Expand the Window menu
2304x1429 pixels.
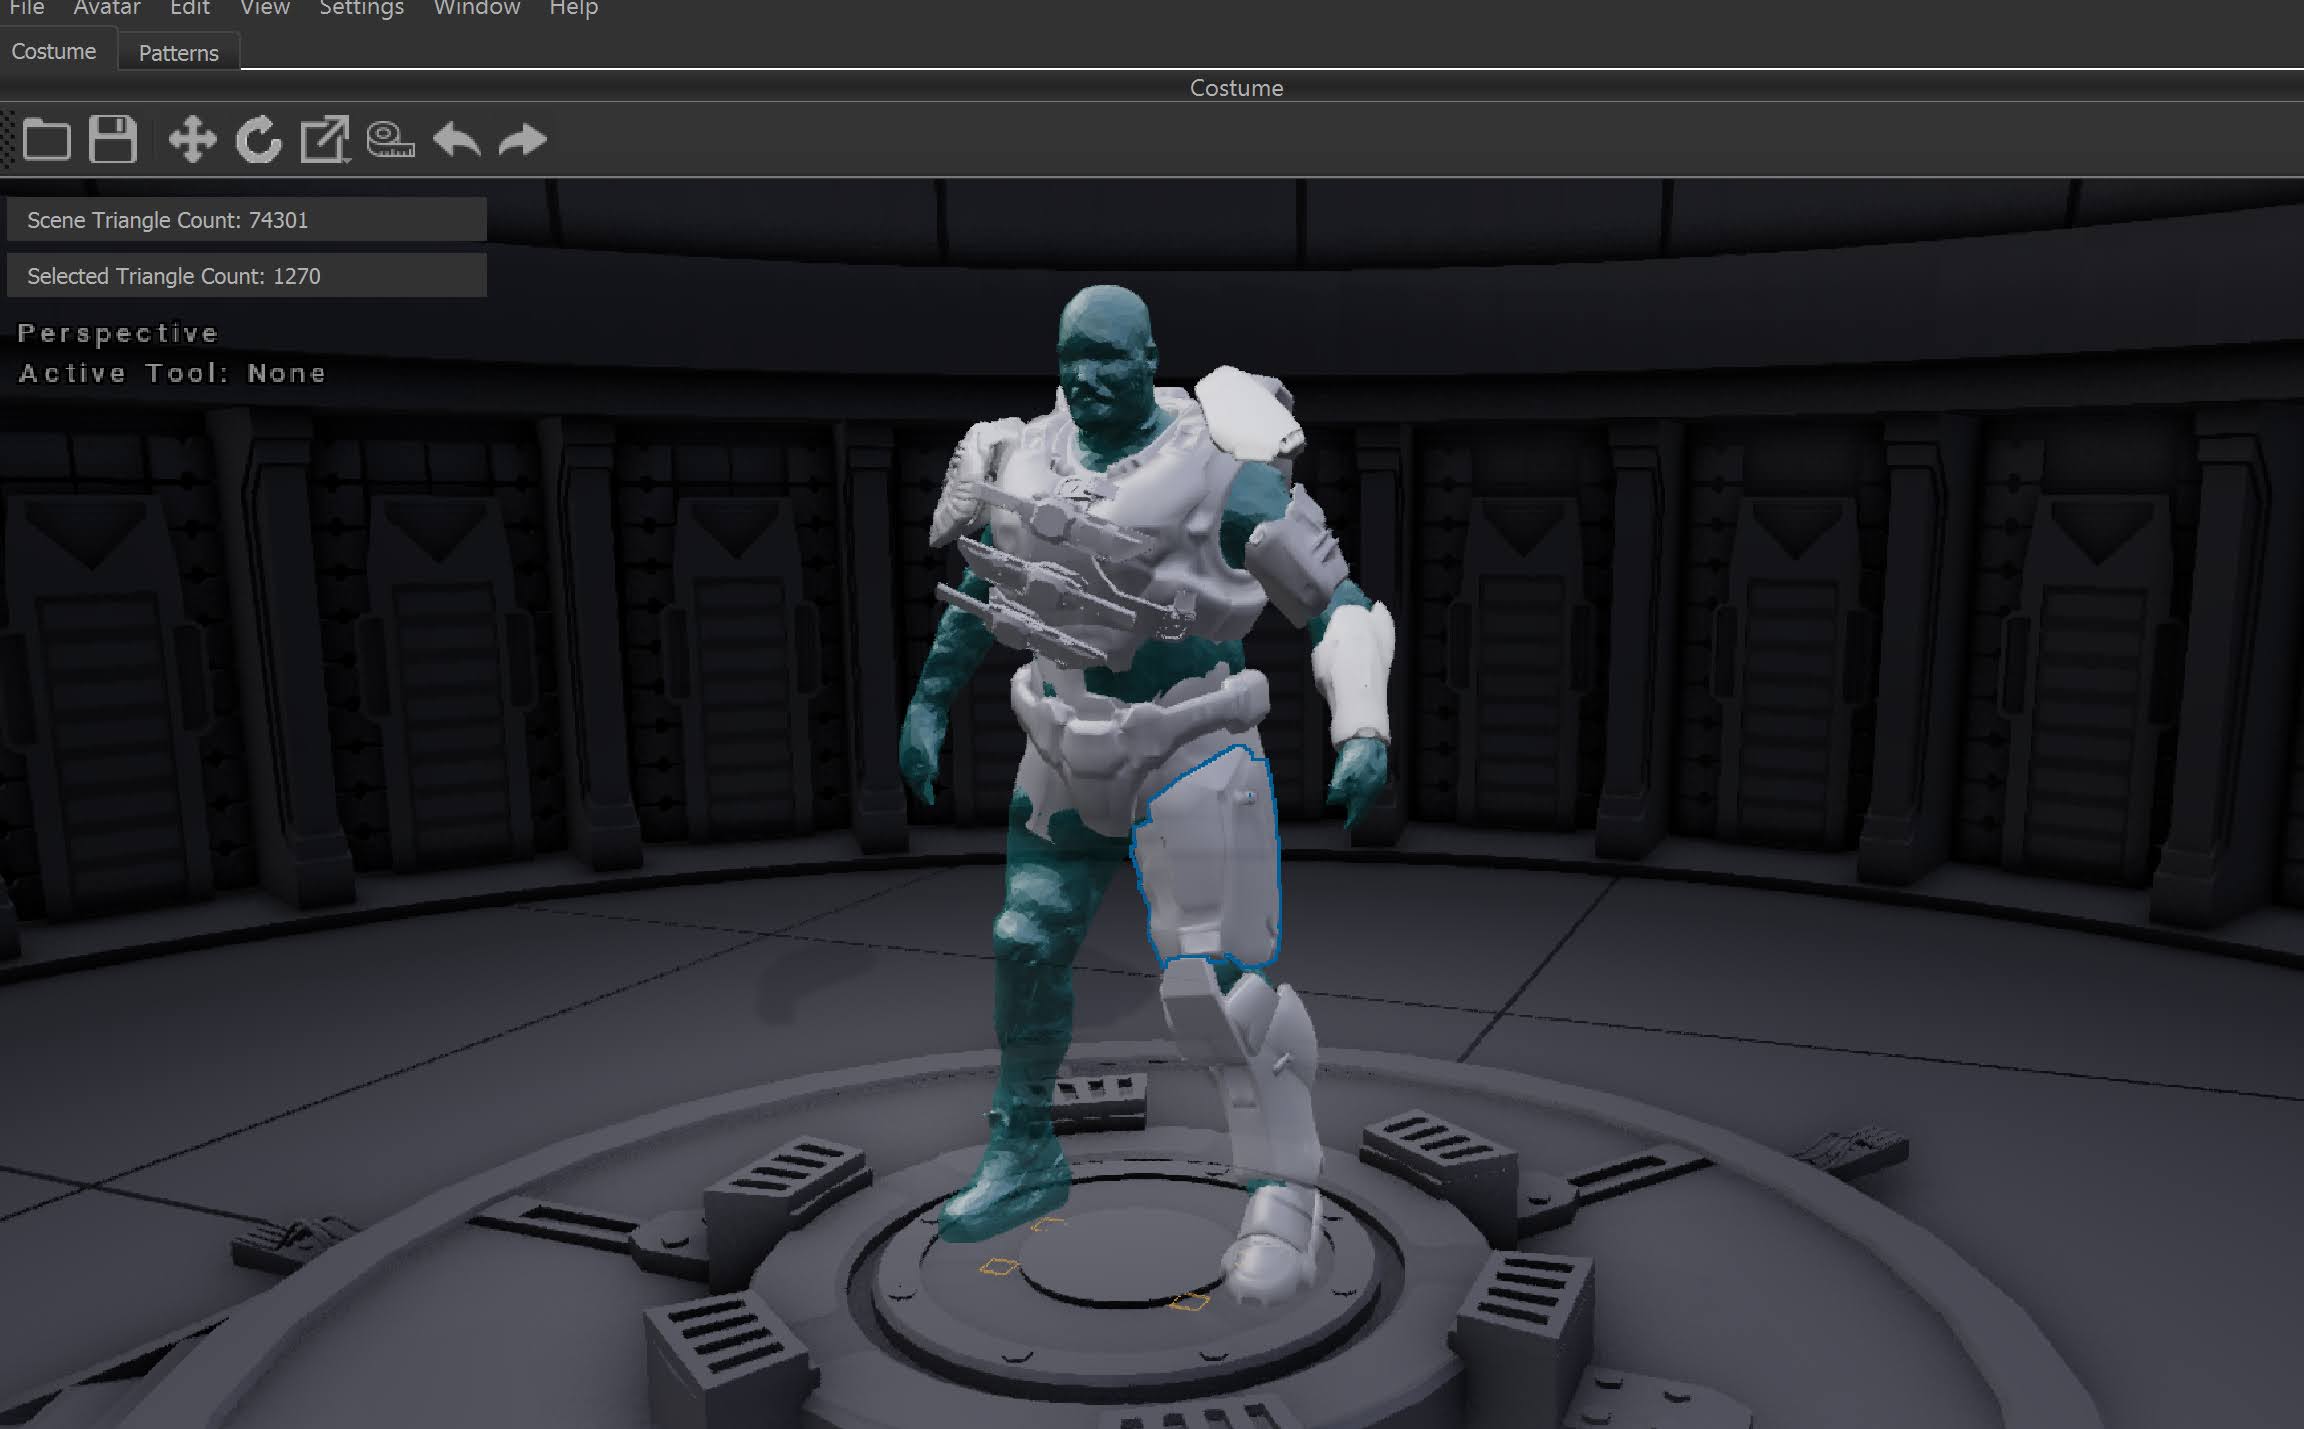pyautogui.click(x=476, y=9)
